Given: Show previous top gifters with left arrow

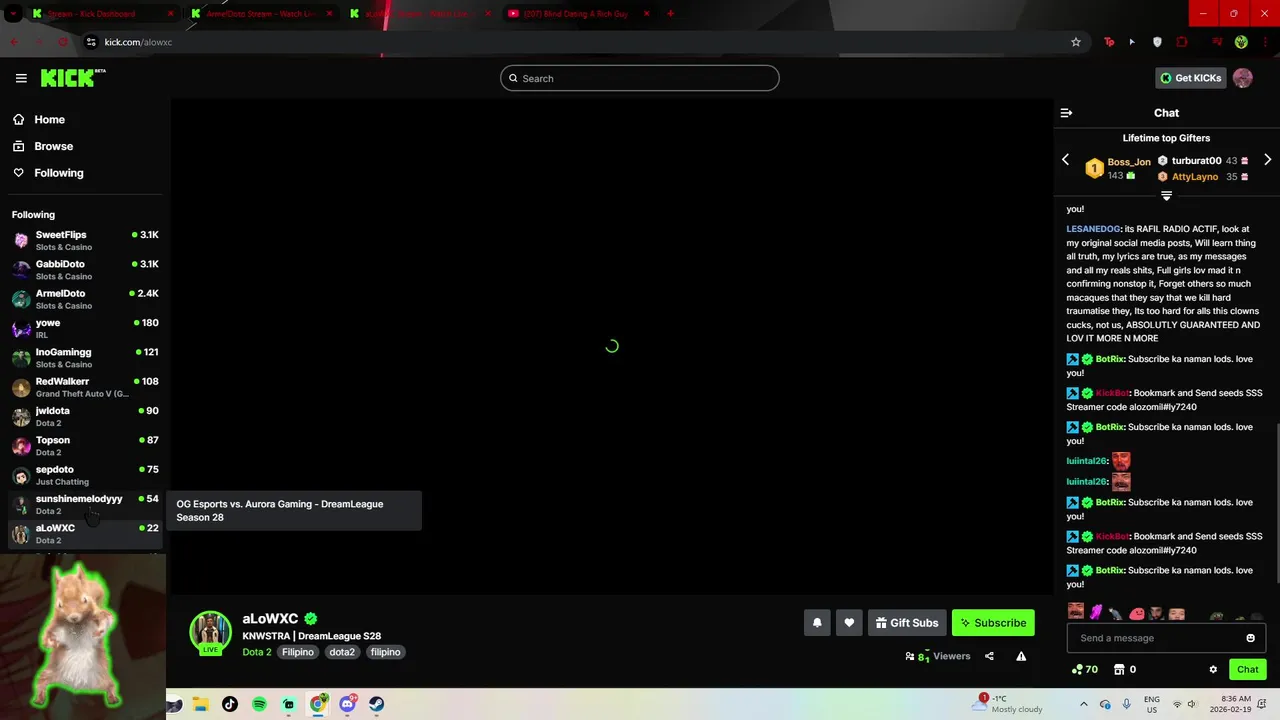Looking at the screenshot, I should 1065,160.
